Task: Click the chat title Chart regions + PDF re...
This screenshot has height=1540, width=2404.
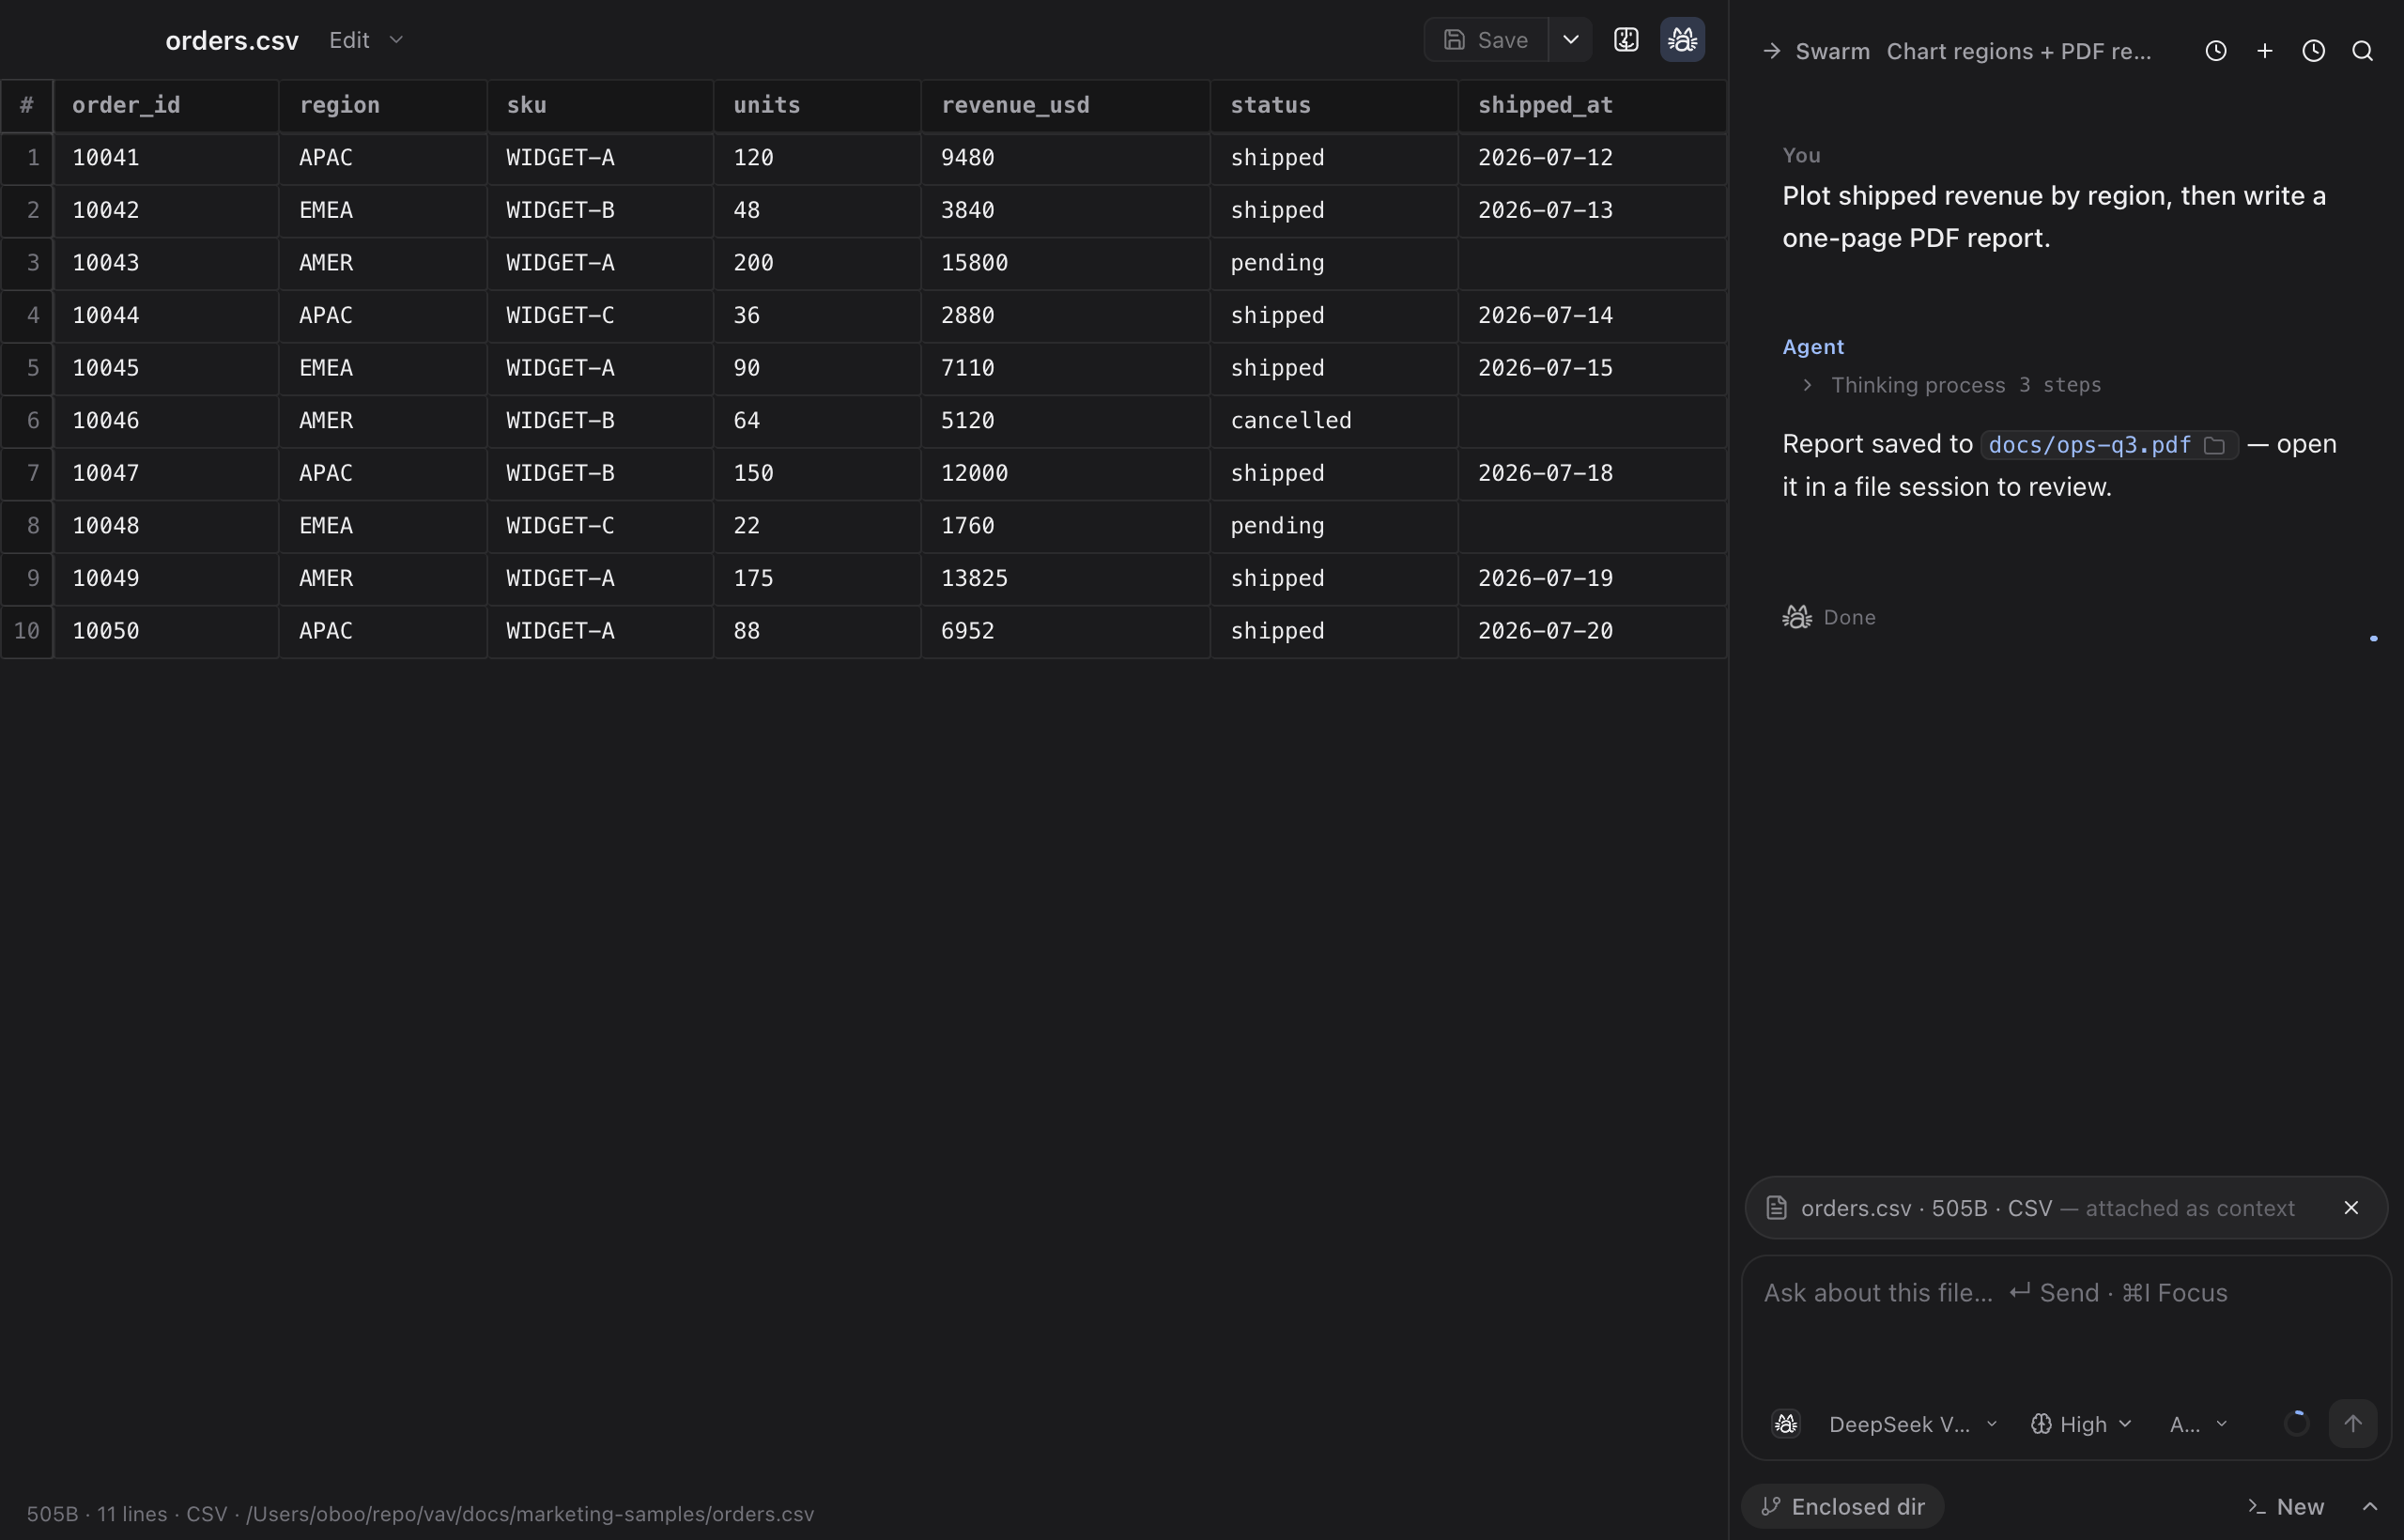Action: [x=2018, y=51]
